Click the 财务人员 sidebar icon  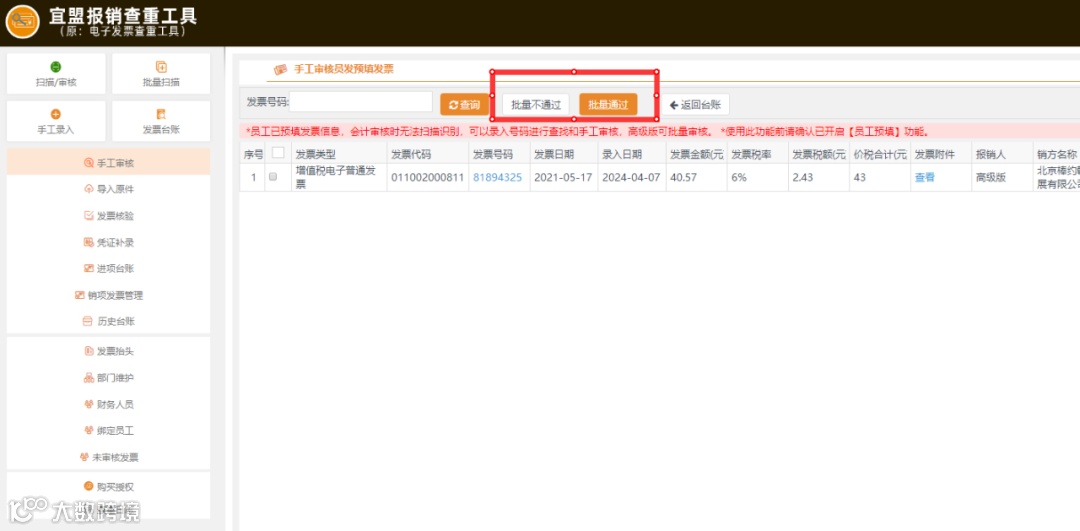pos(88,404)
